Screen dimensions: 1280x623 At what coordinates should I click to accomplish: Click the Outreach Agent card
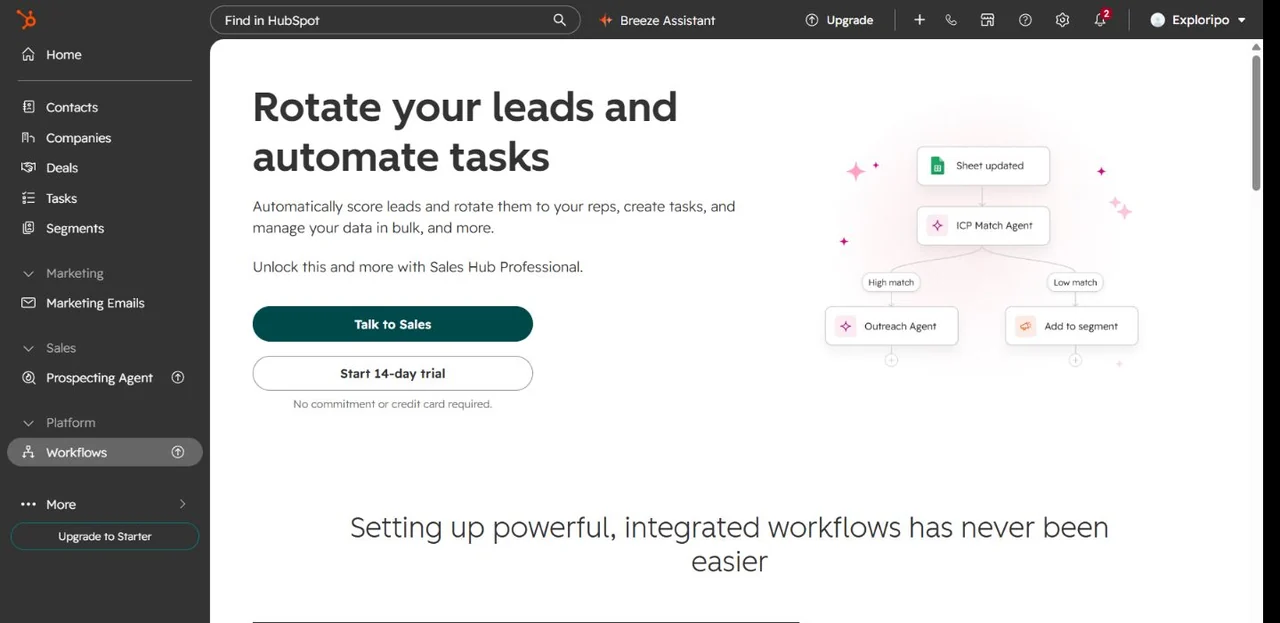pos(891,326)
